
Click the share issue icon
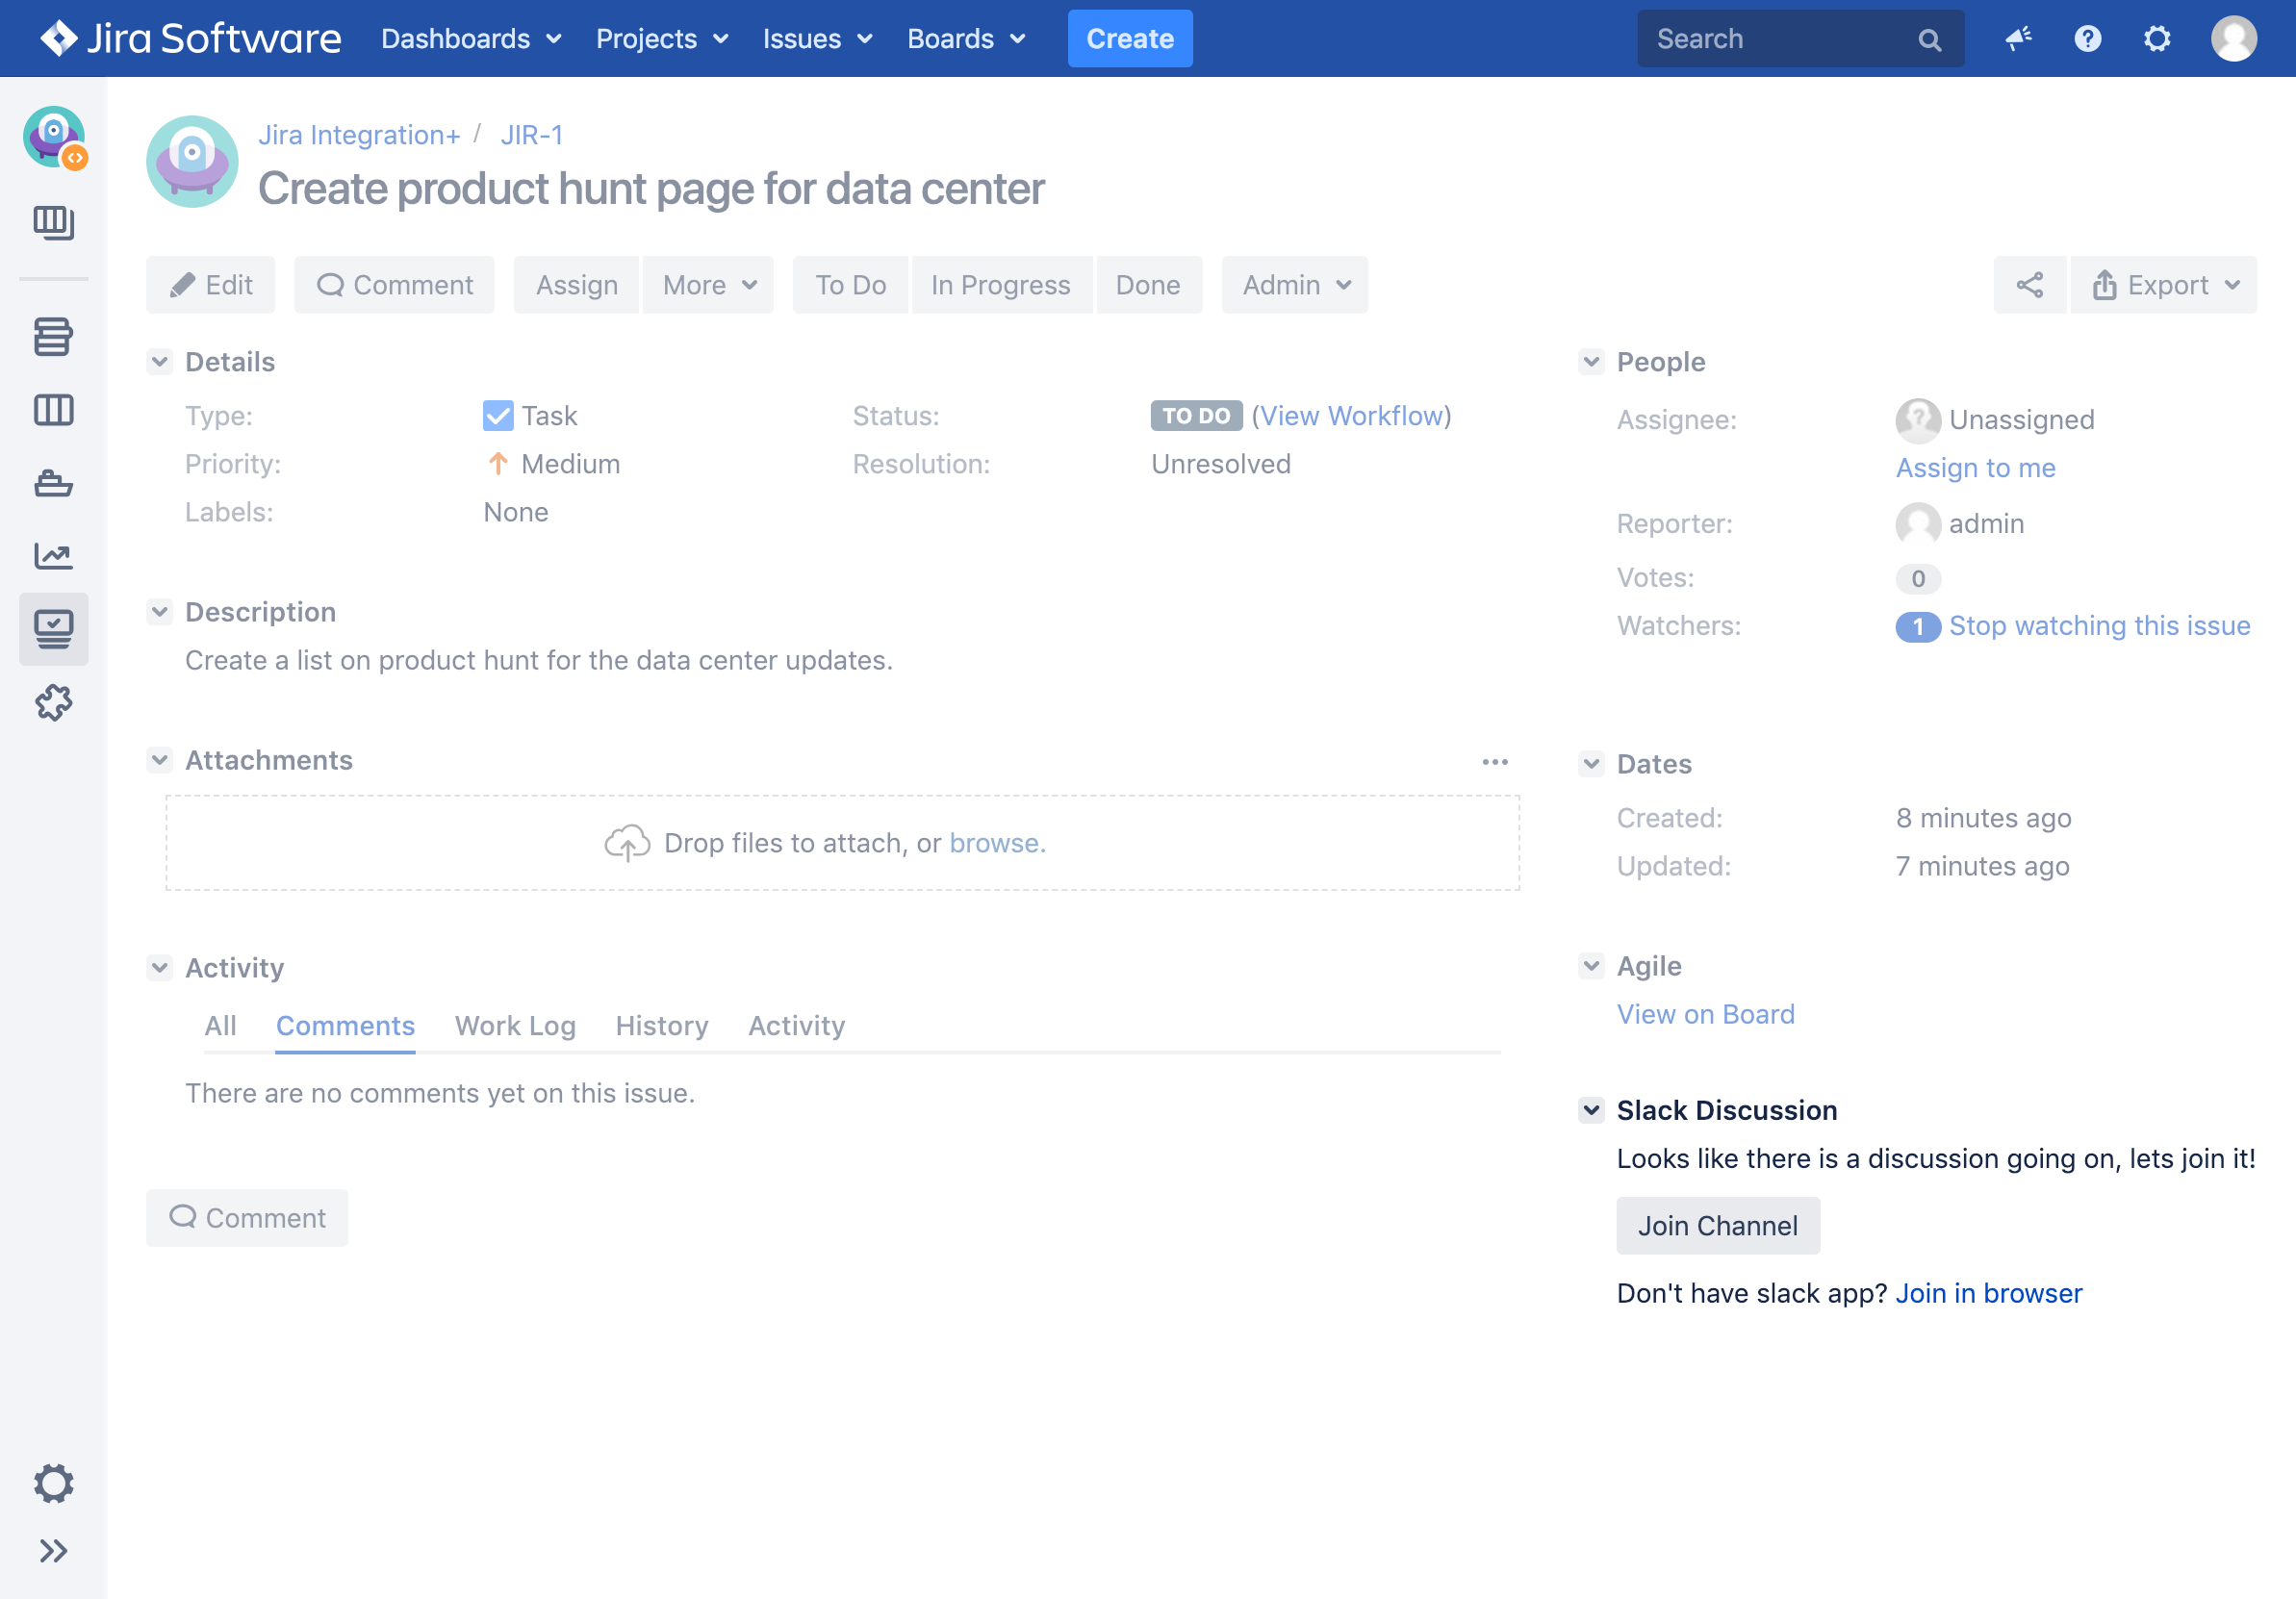point(2029,285)
